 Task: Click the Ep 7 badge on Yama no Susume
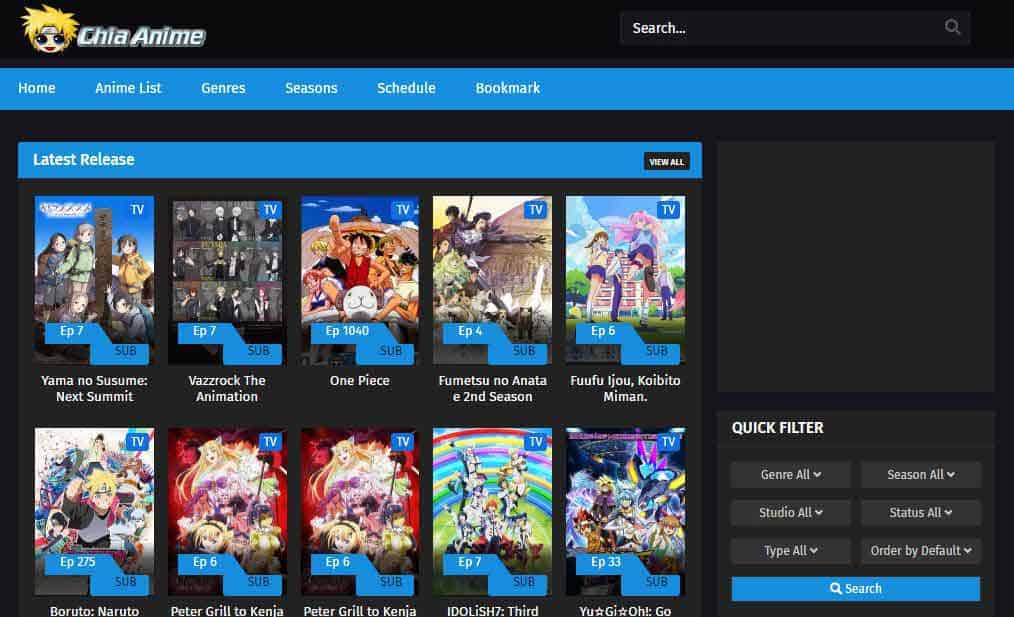point(72,331)
